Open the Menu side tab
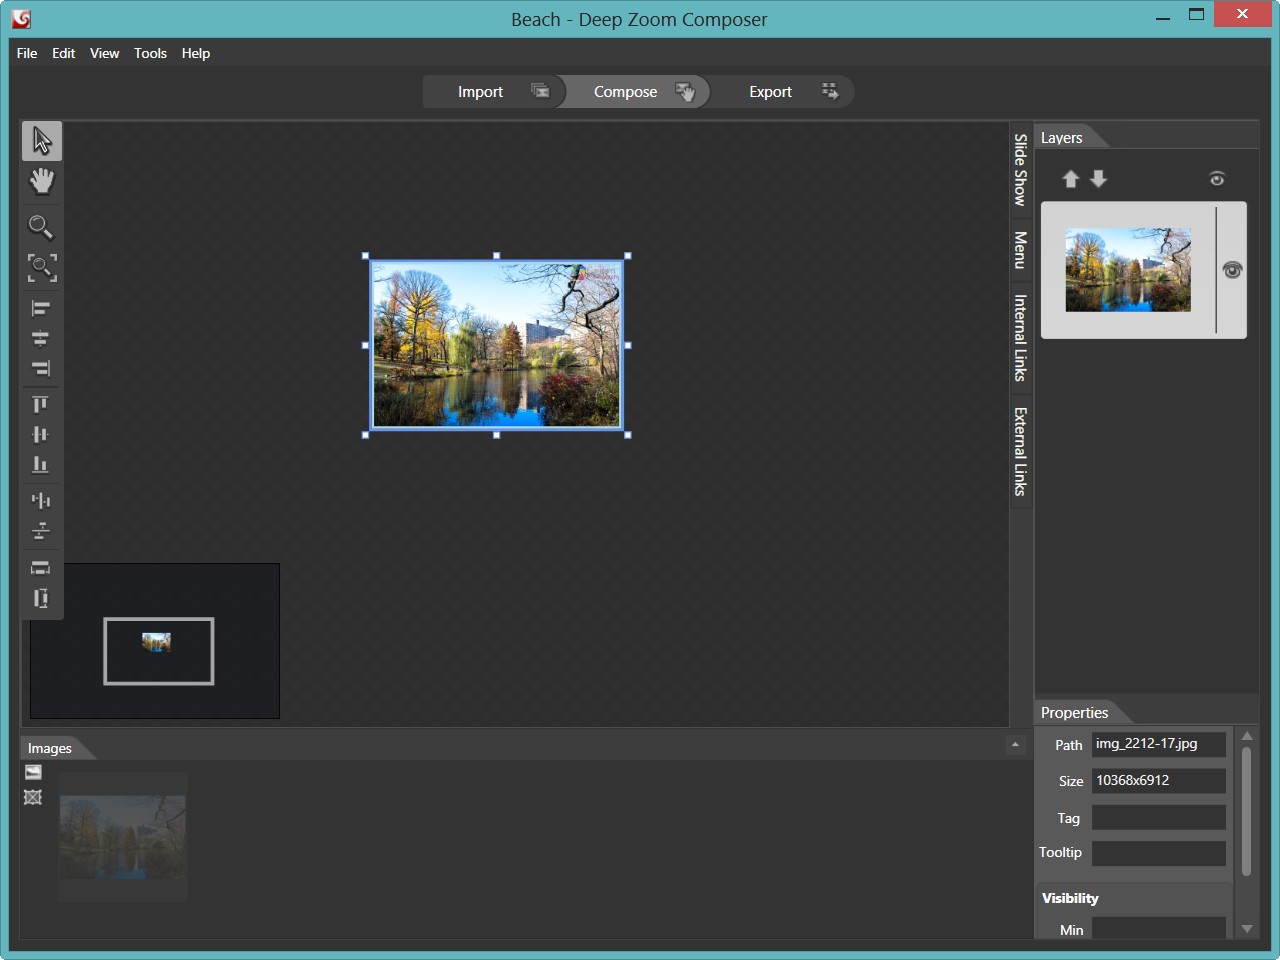 tap(1021, 249)
